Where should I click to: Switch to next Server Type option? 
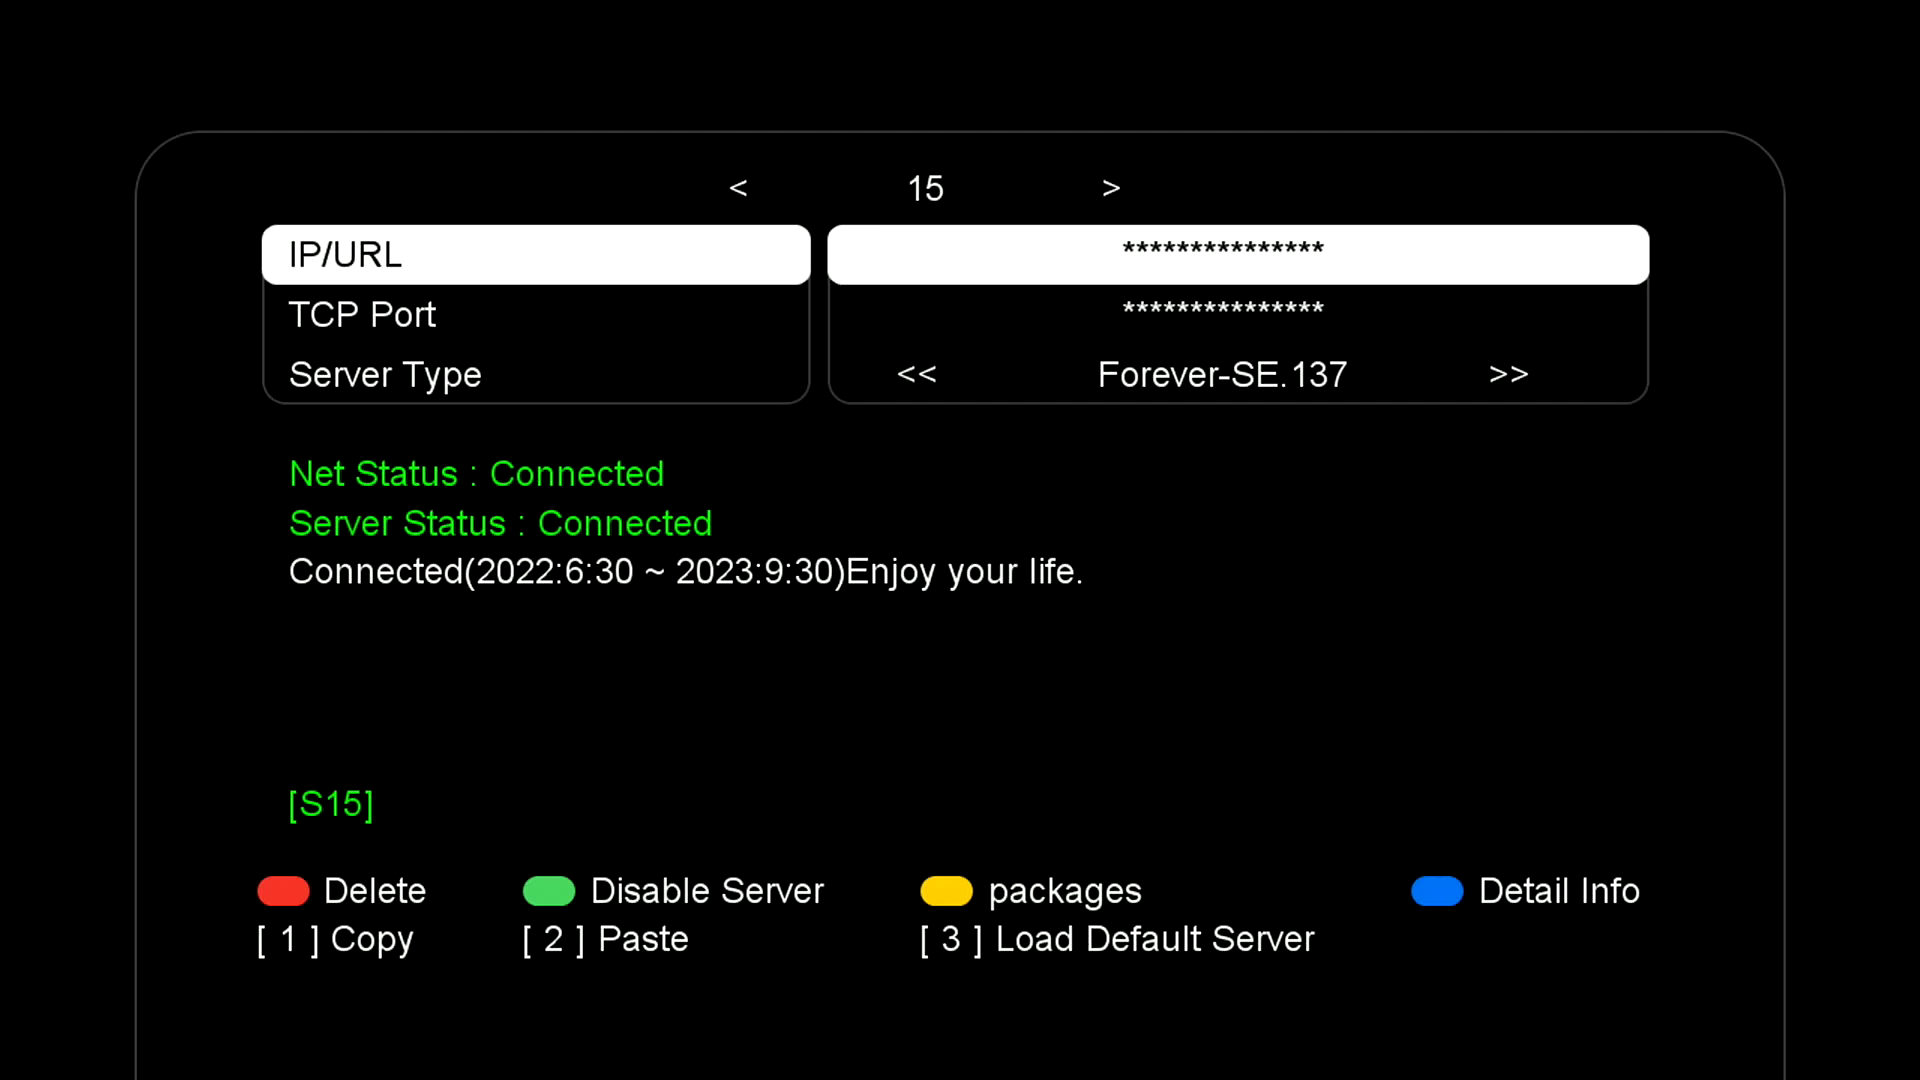tap(1508, 374)
